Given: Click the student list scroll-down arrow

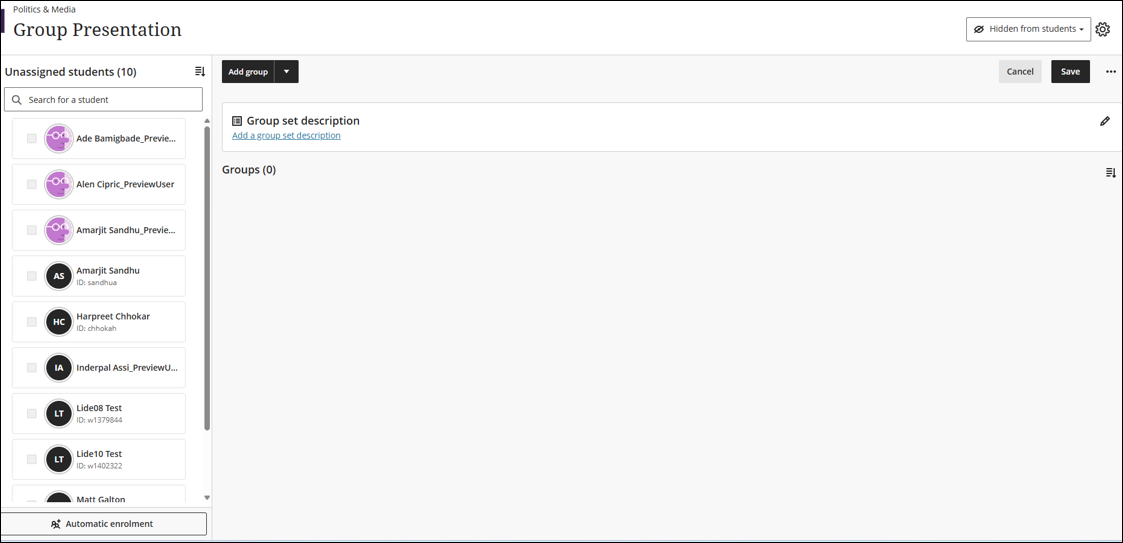Looking at the screenshot, I should click(x=207, y=497).
